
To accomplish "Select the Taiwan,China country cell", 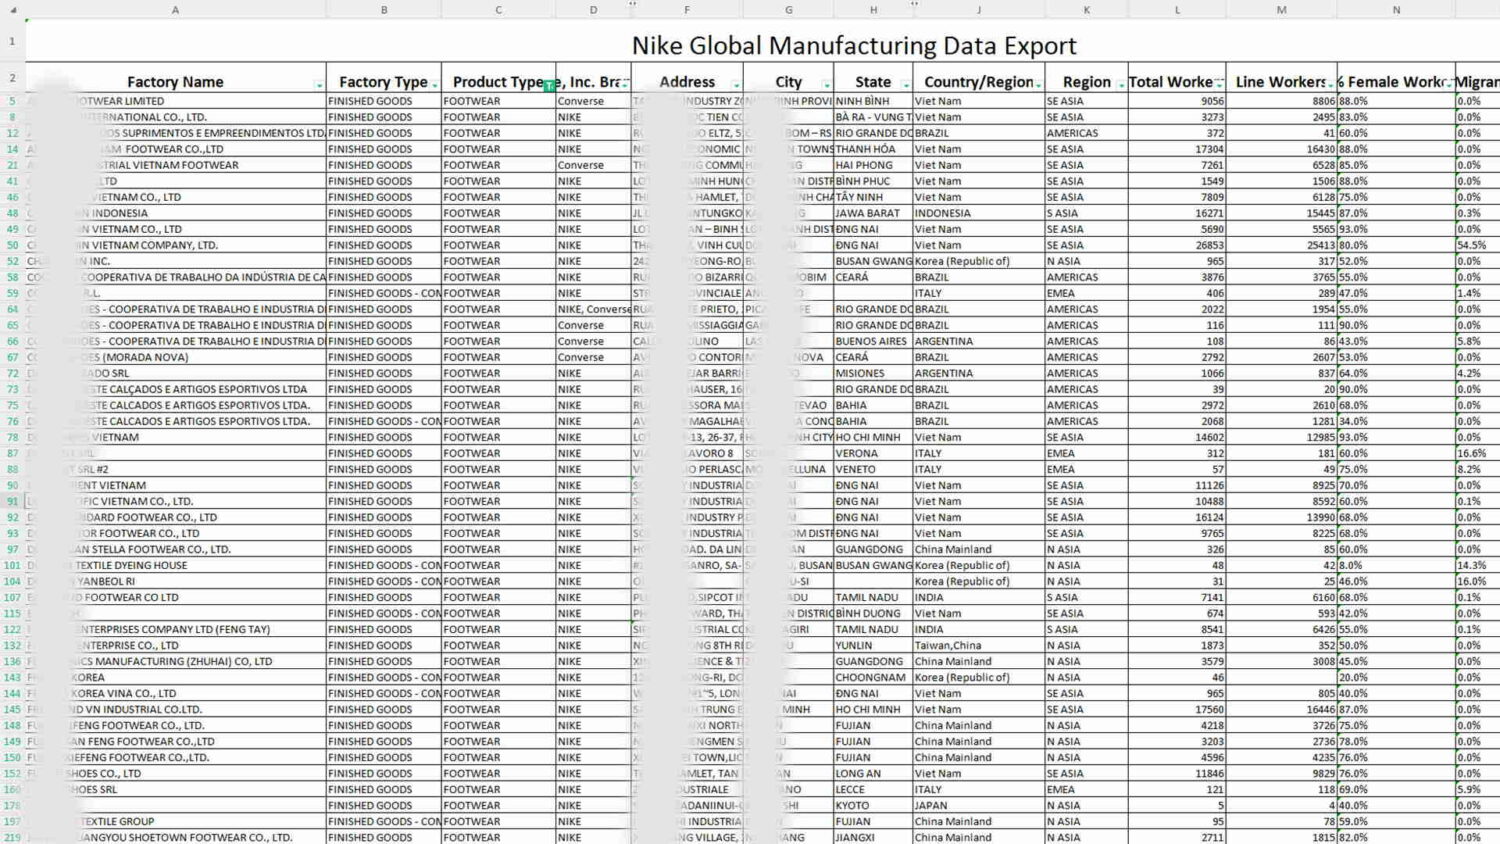I will [x=979, y=645].
